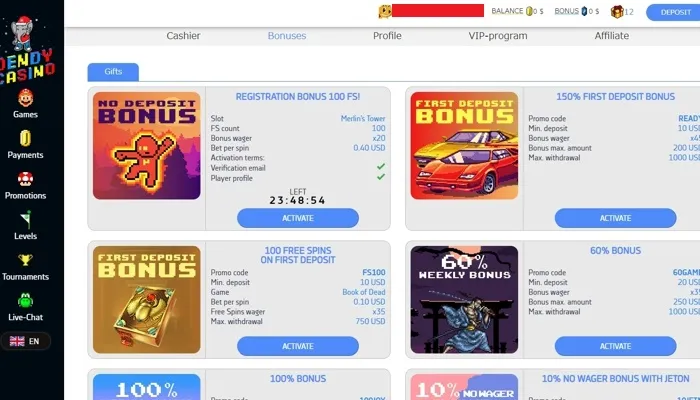700x400 pixels.
Task: Click the user avatar icon in header
Action: (x=385, y=11)
